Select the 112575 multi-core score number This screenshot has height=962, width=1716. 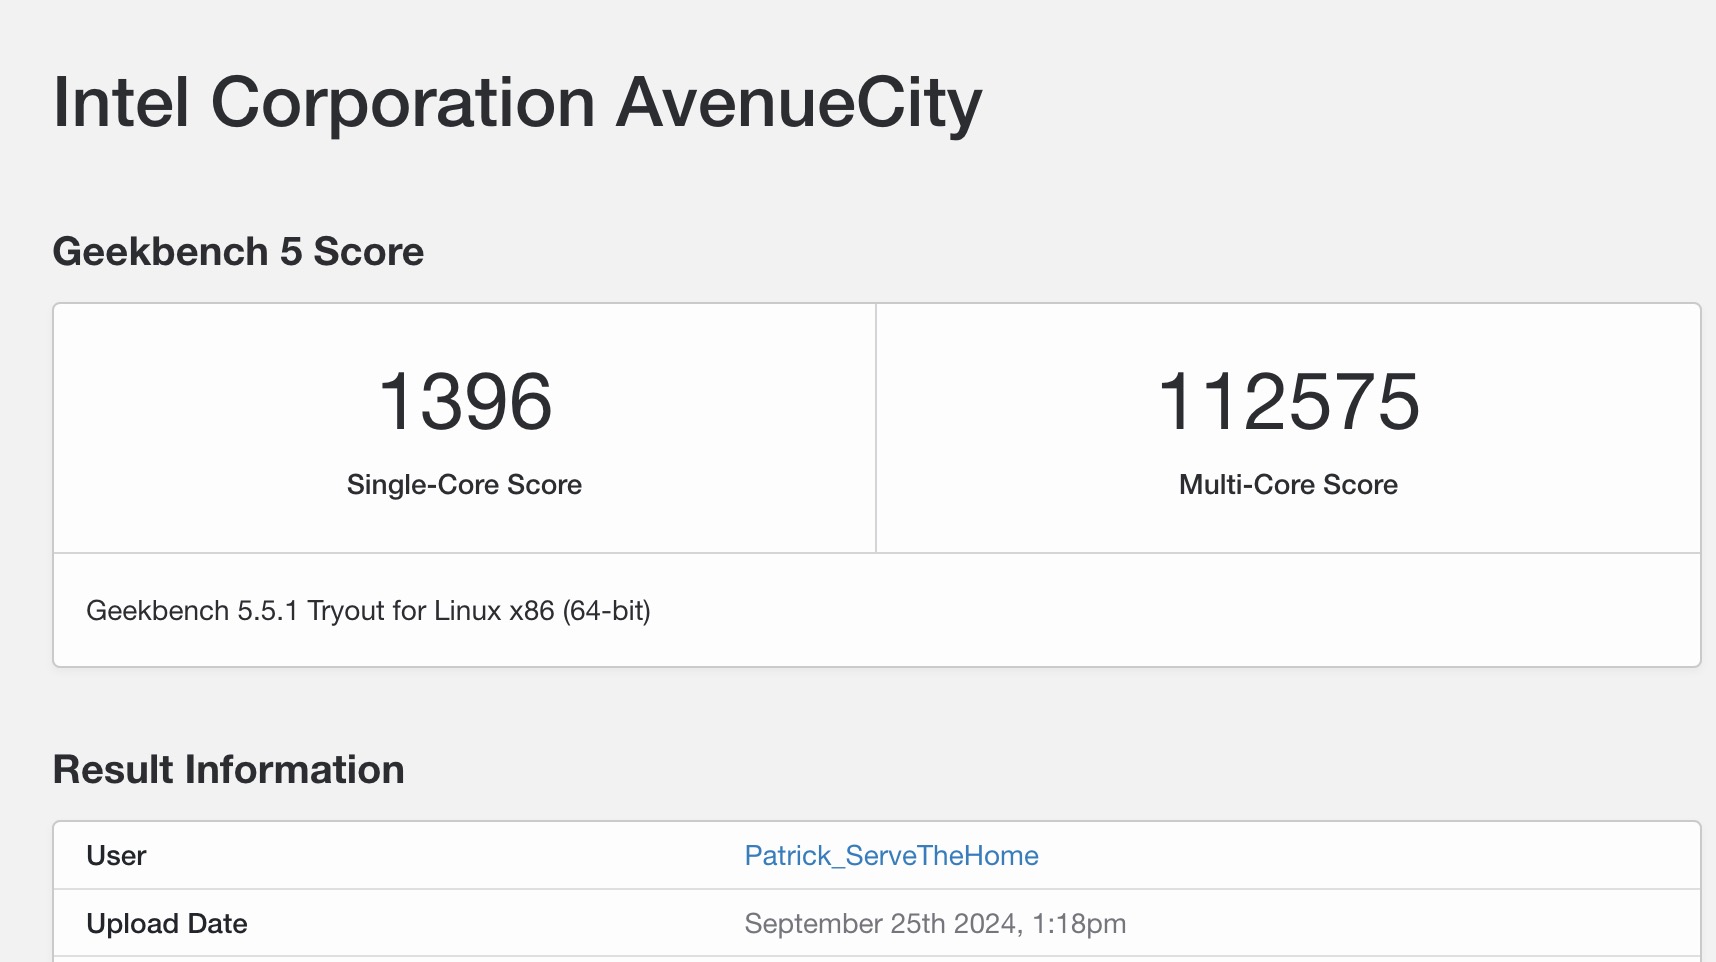pos(1288,402)
